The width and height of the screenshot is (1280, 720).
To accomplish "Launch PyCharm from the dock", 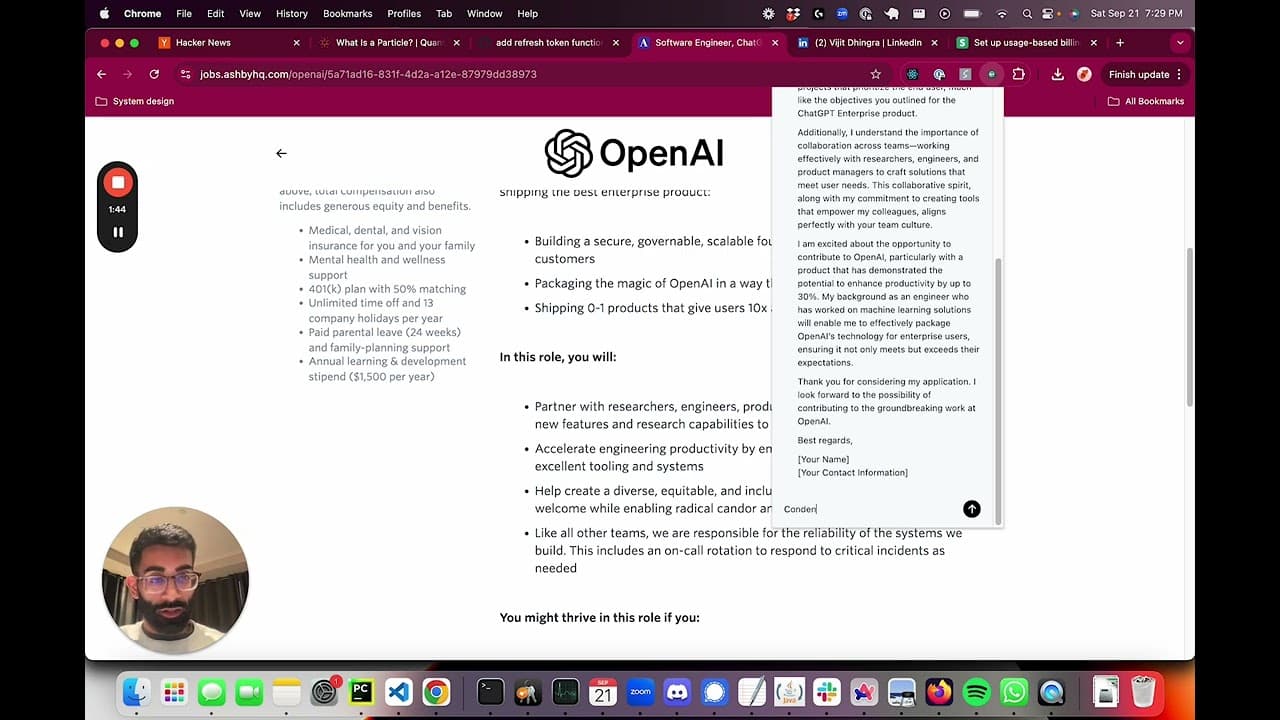I will click(x=361, y=692).
